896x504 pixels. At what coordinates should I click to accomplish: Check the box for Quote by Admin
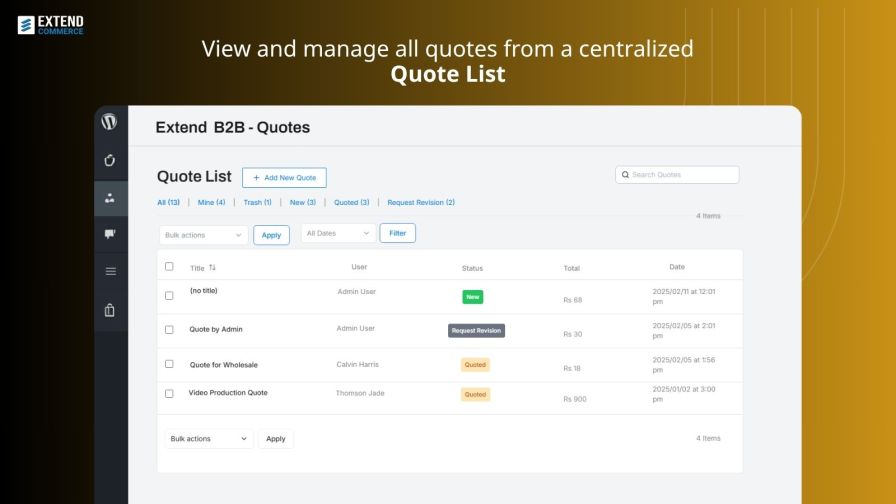point(169,330)
